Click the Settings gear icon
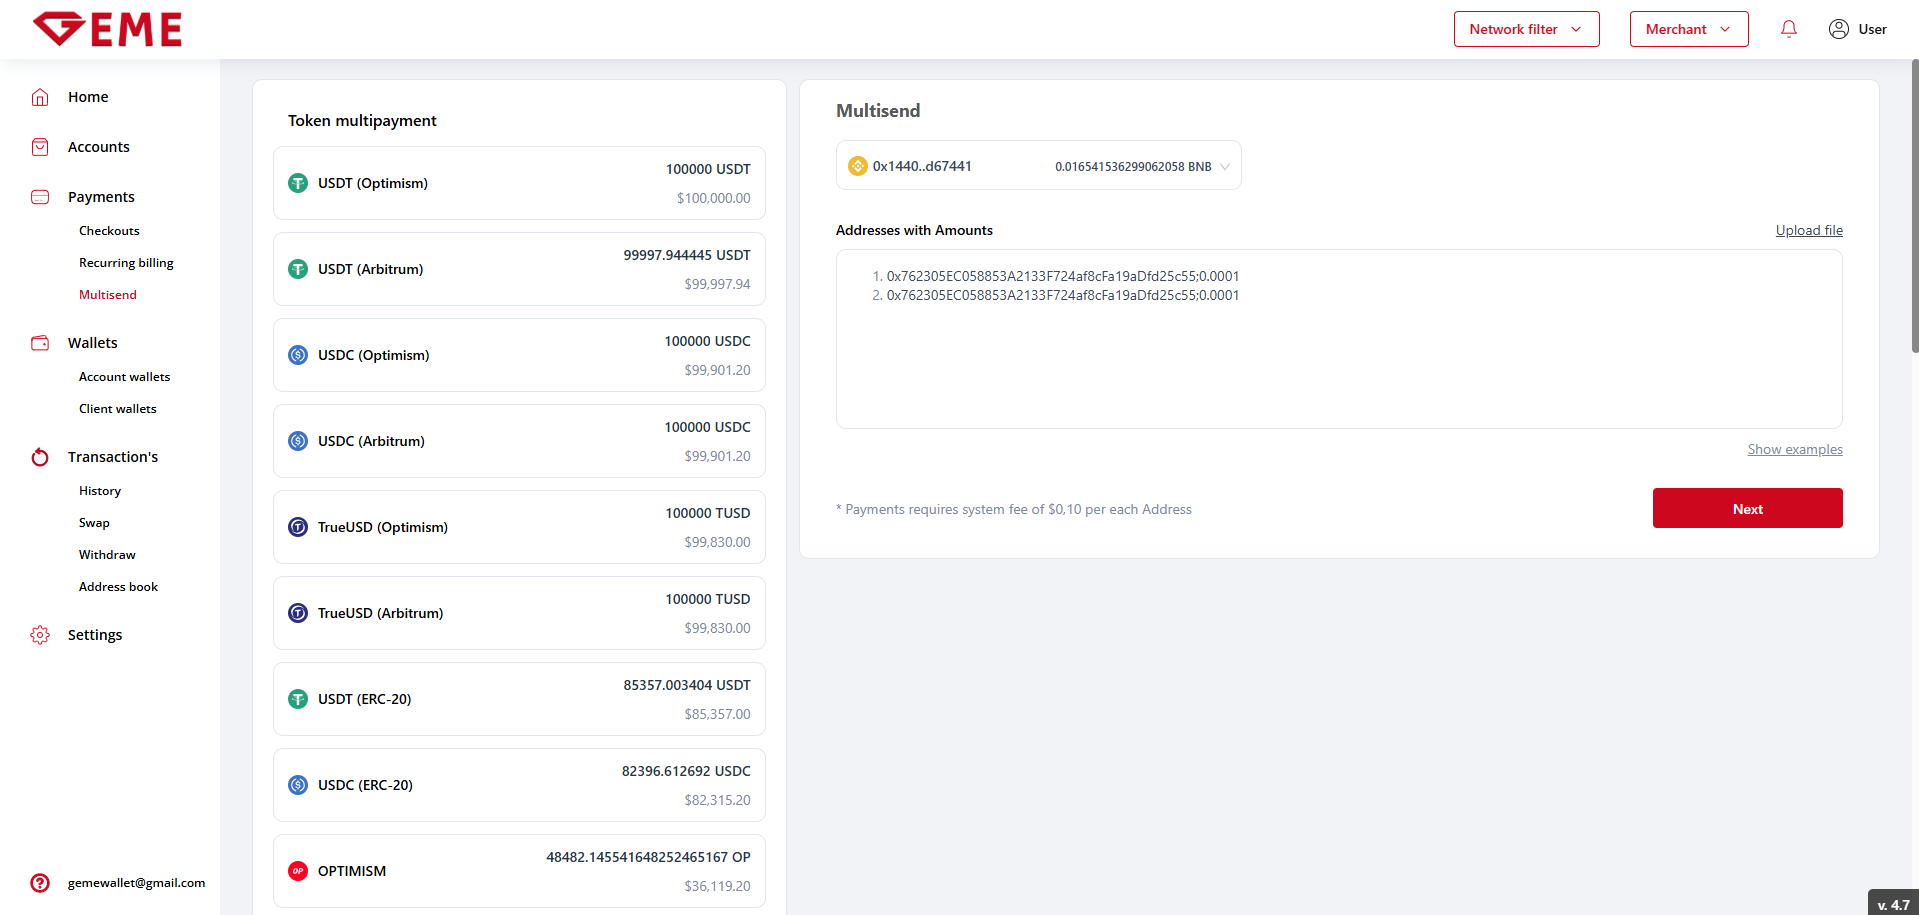 pos(40,635)
